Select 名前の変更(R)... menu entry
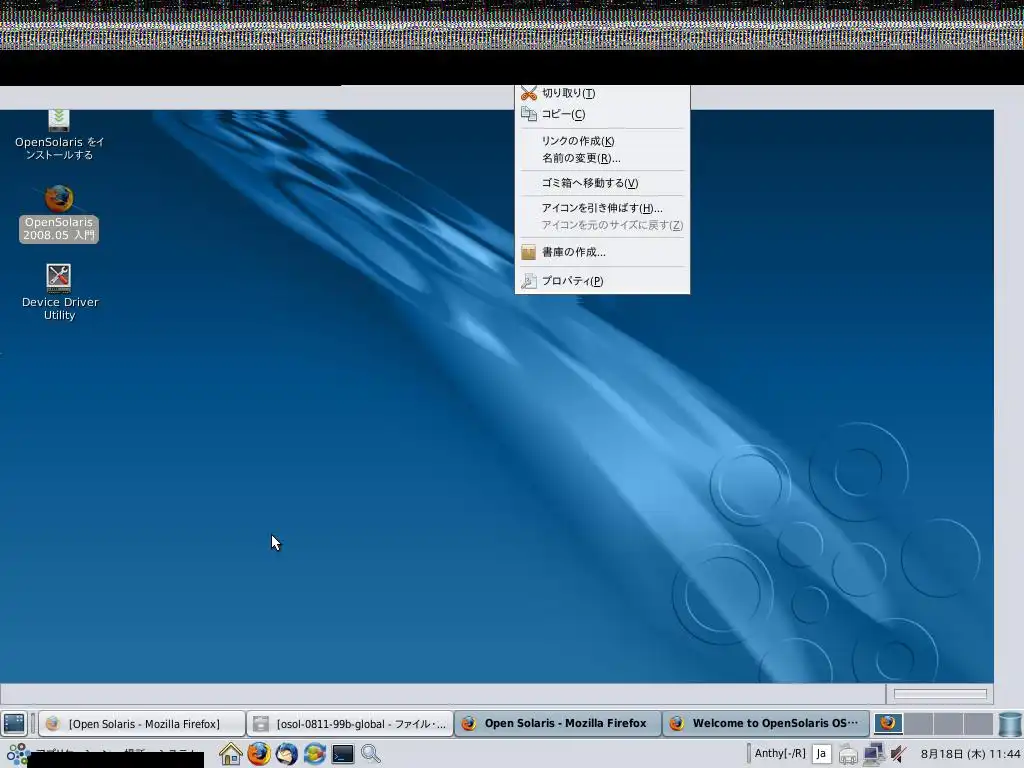This screenshot has width=1024, height=768. pyautogui.click(x=602, y=158)
